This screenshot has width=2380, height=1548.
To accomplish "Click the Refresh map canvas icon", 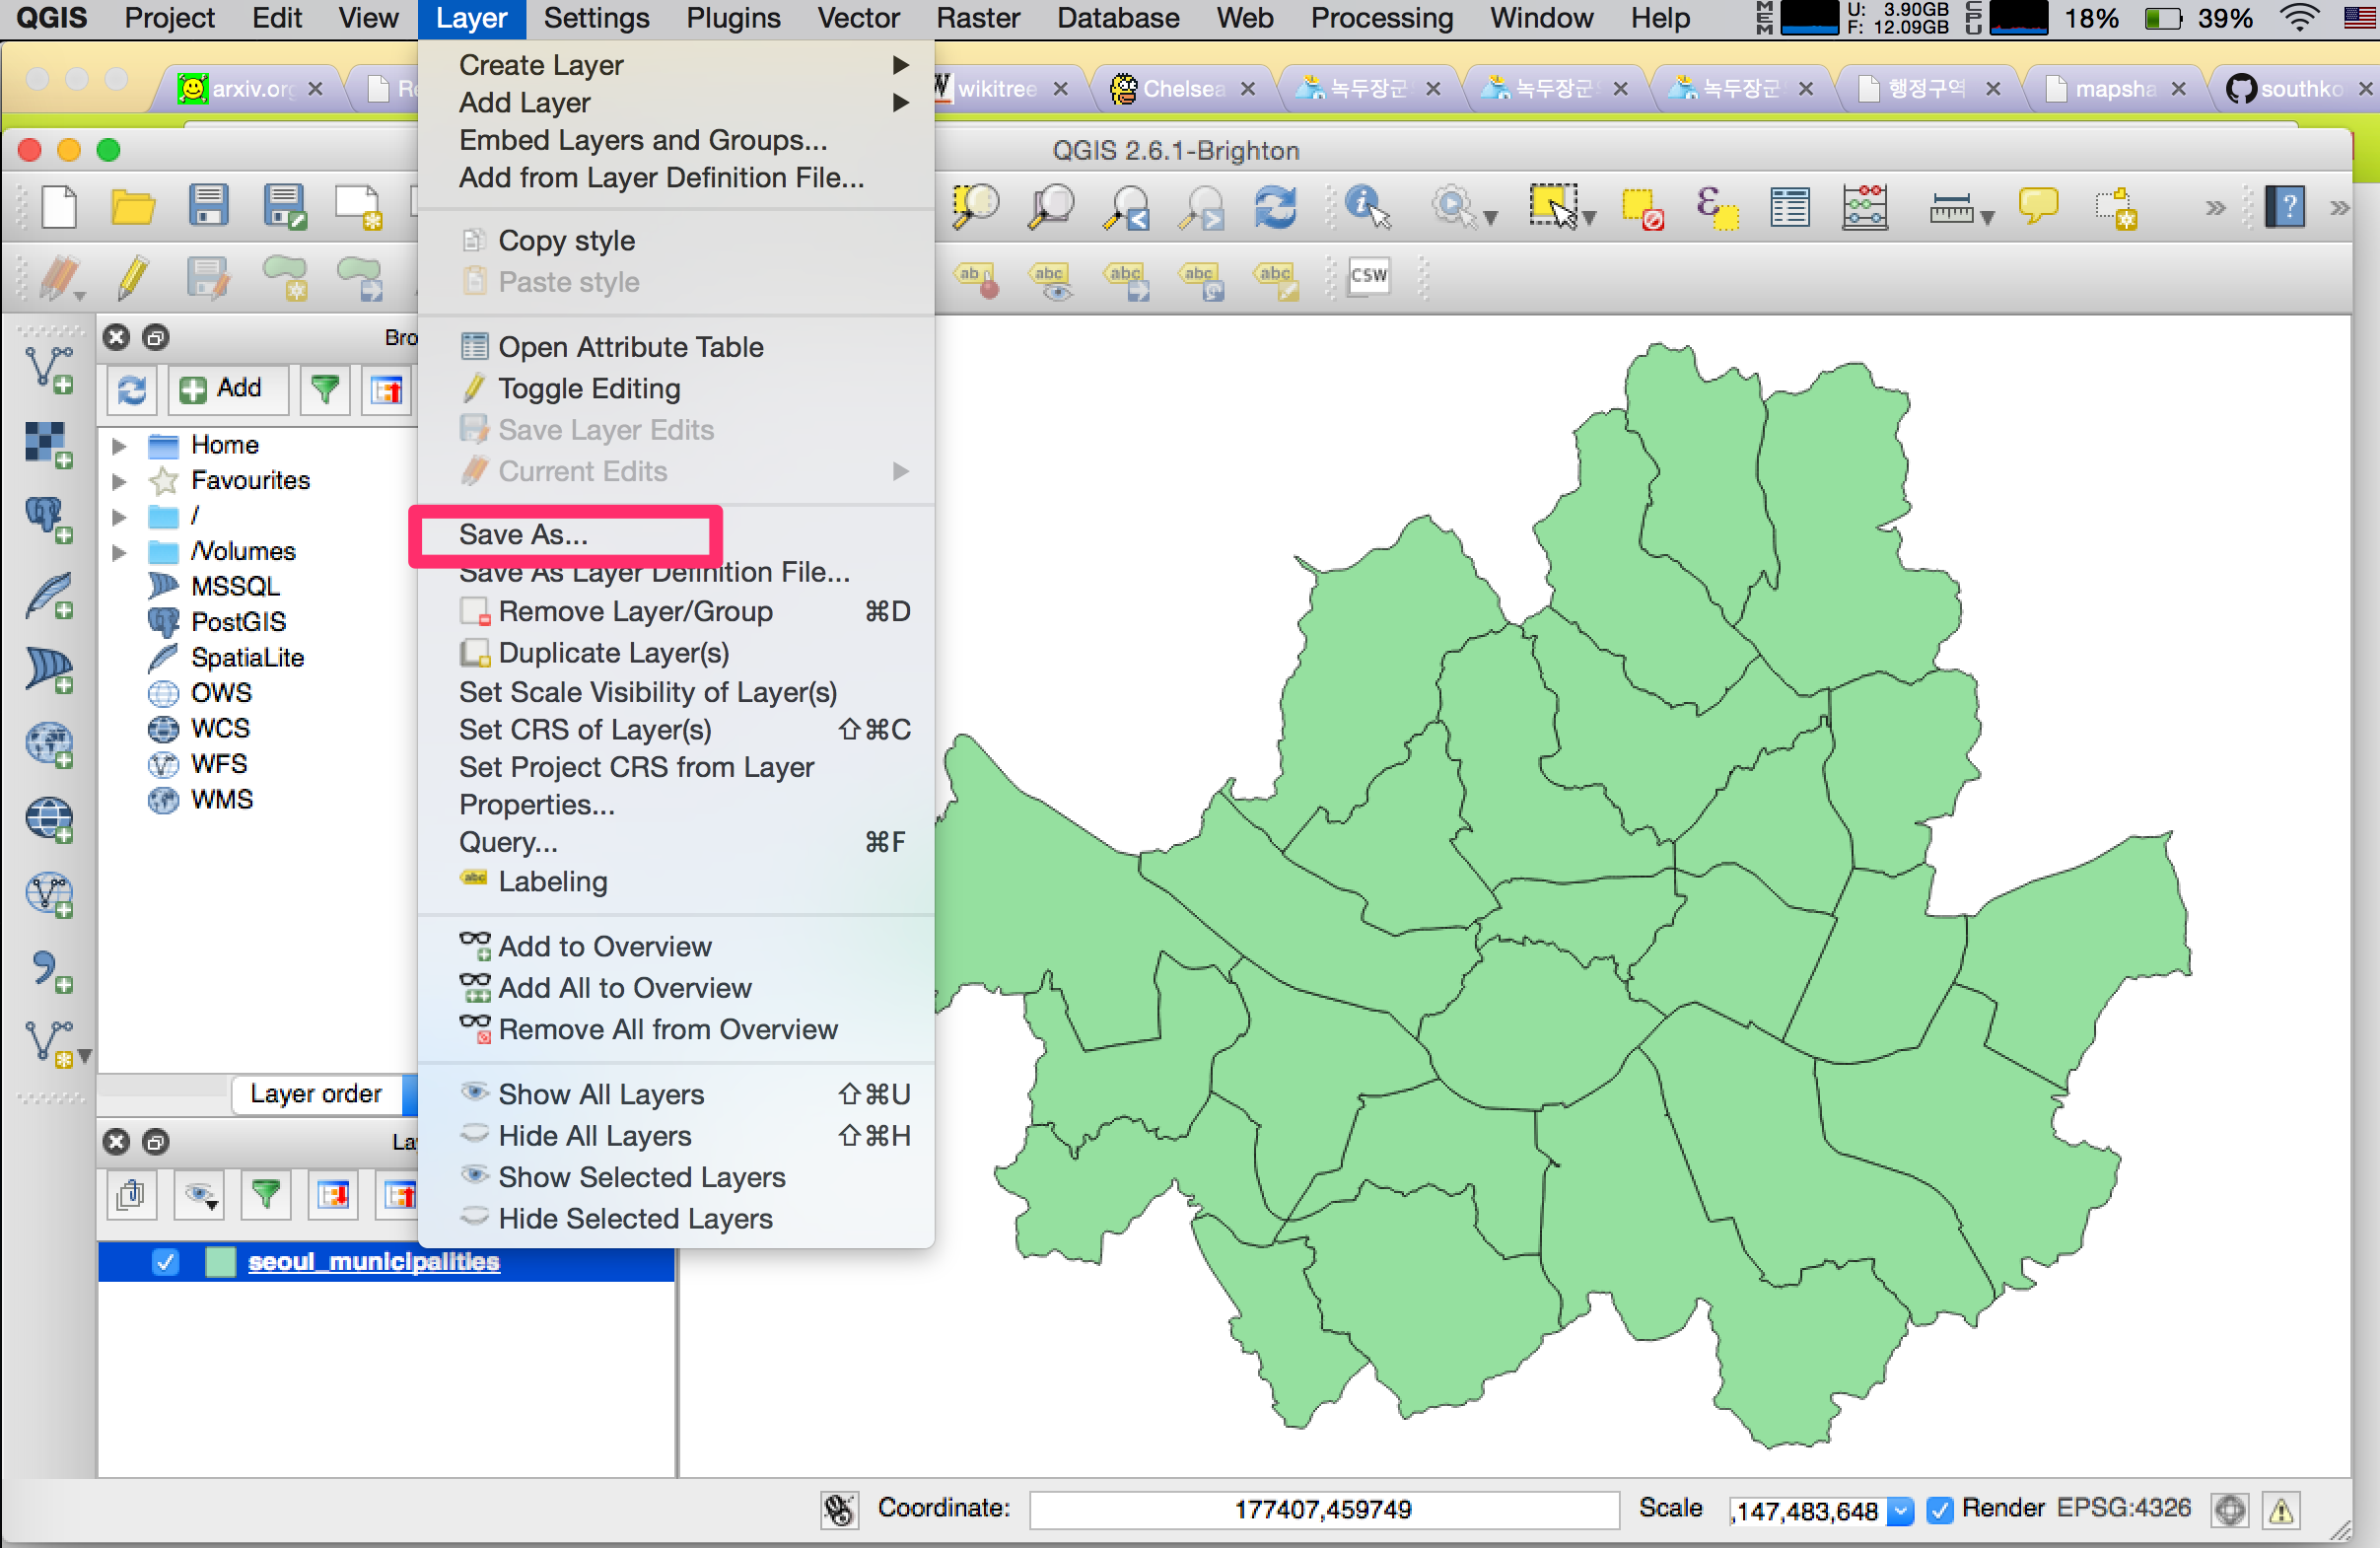I will (x=1276, y=207).
